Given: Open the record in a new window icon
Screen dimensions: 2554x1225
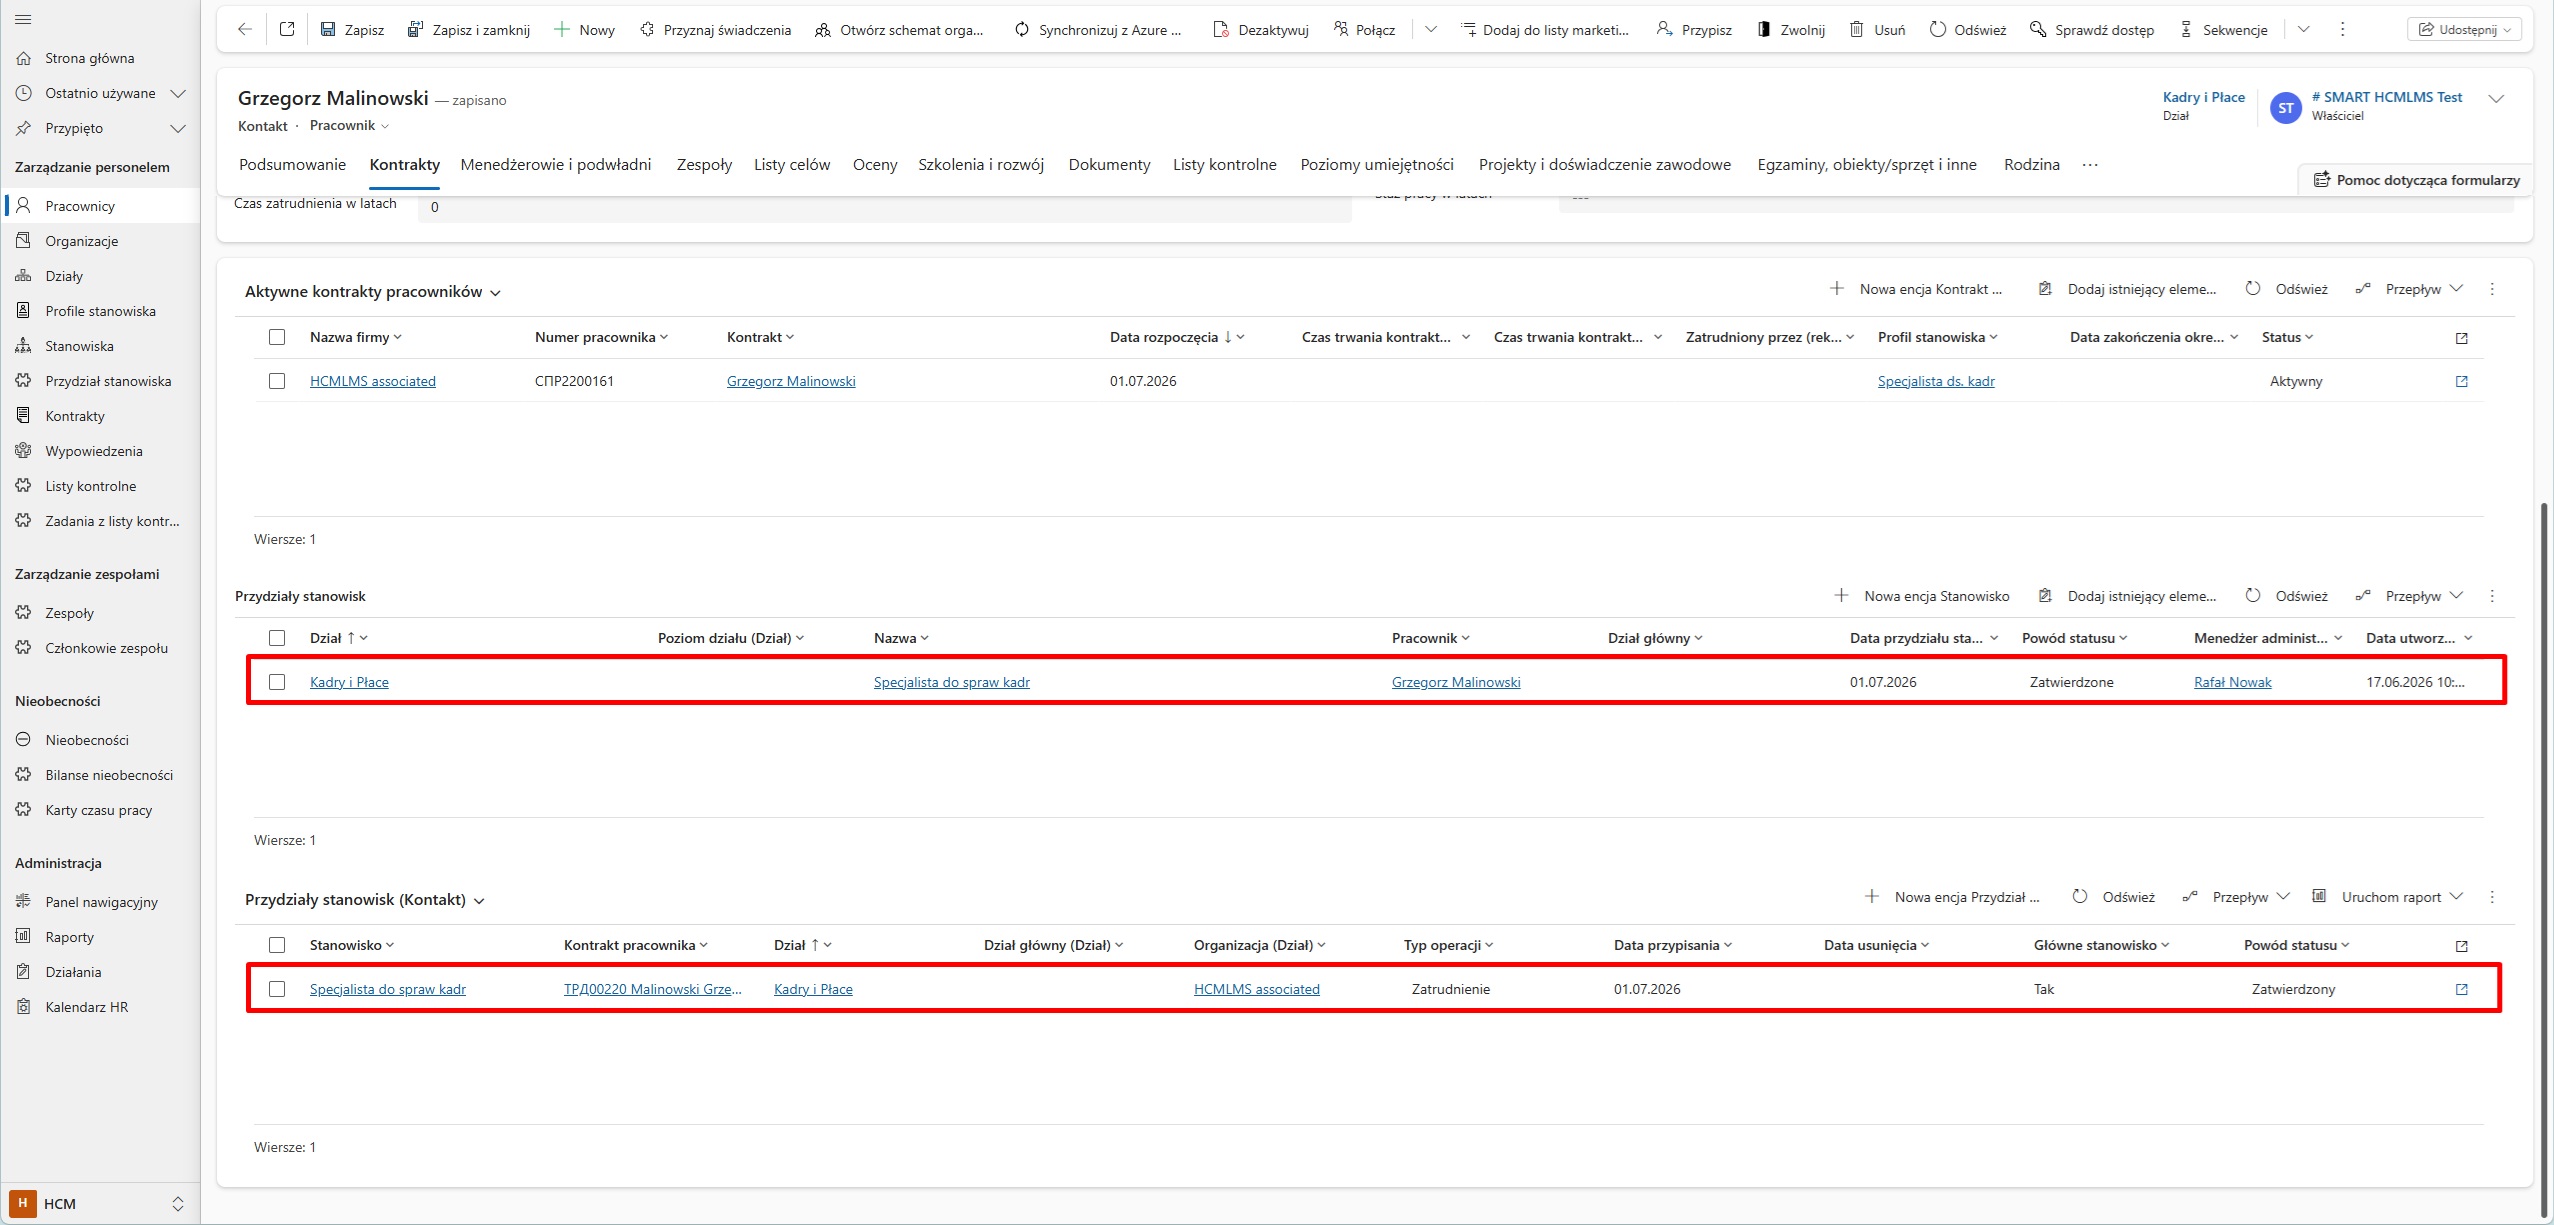Looking at the screenshot, I should click(x=287, y=30).
